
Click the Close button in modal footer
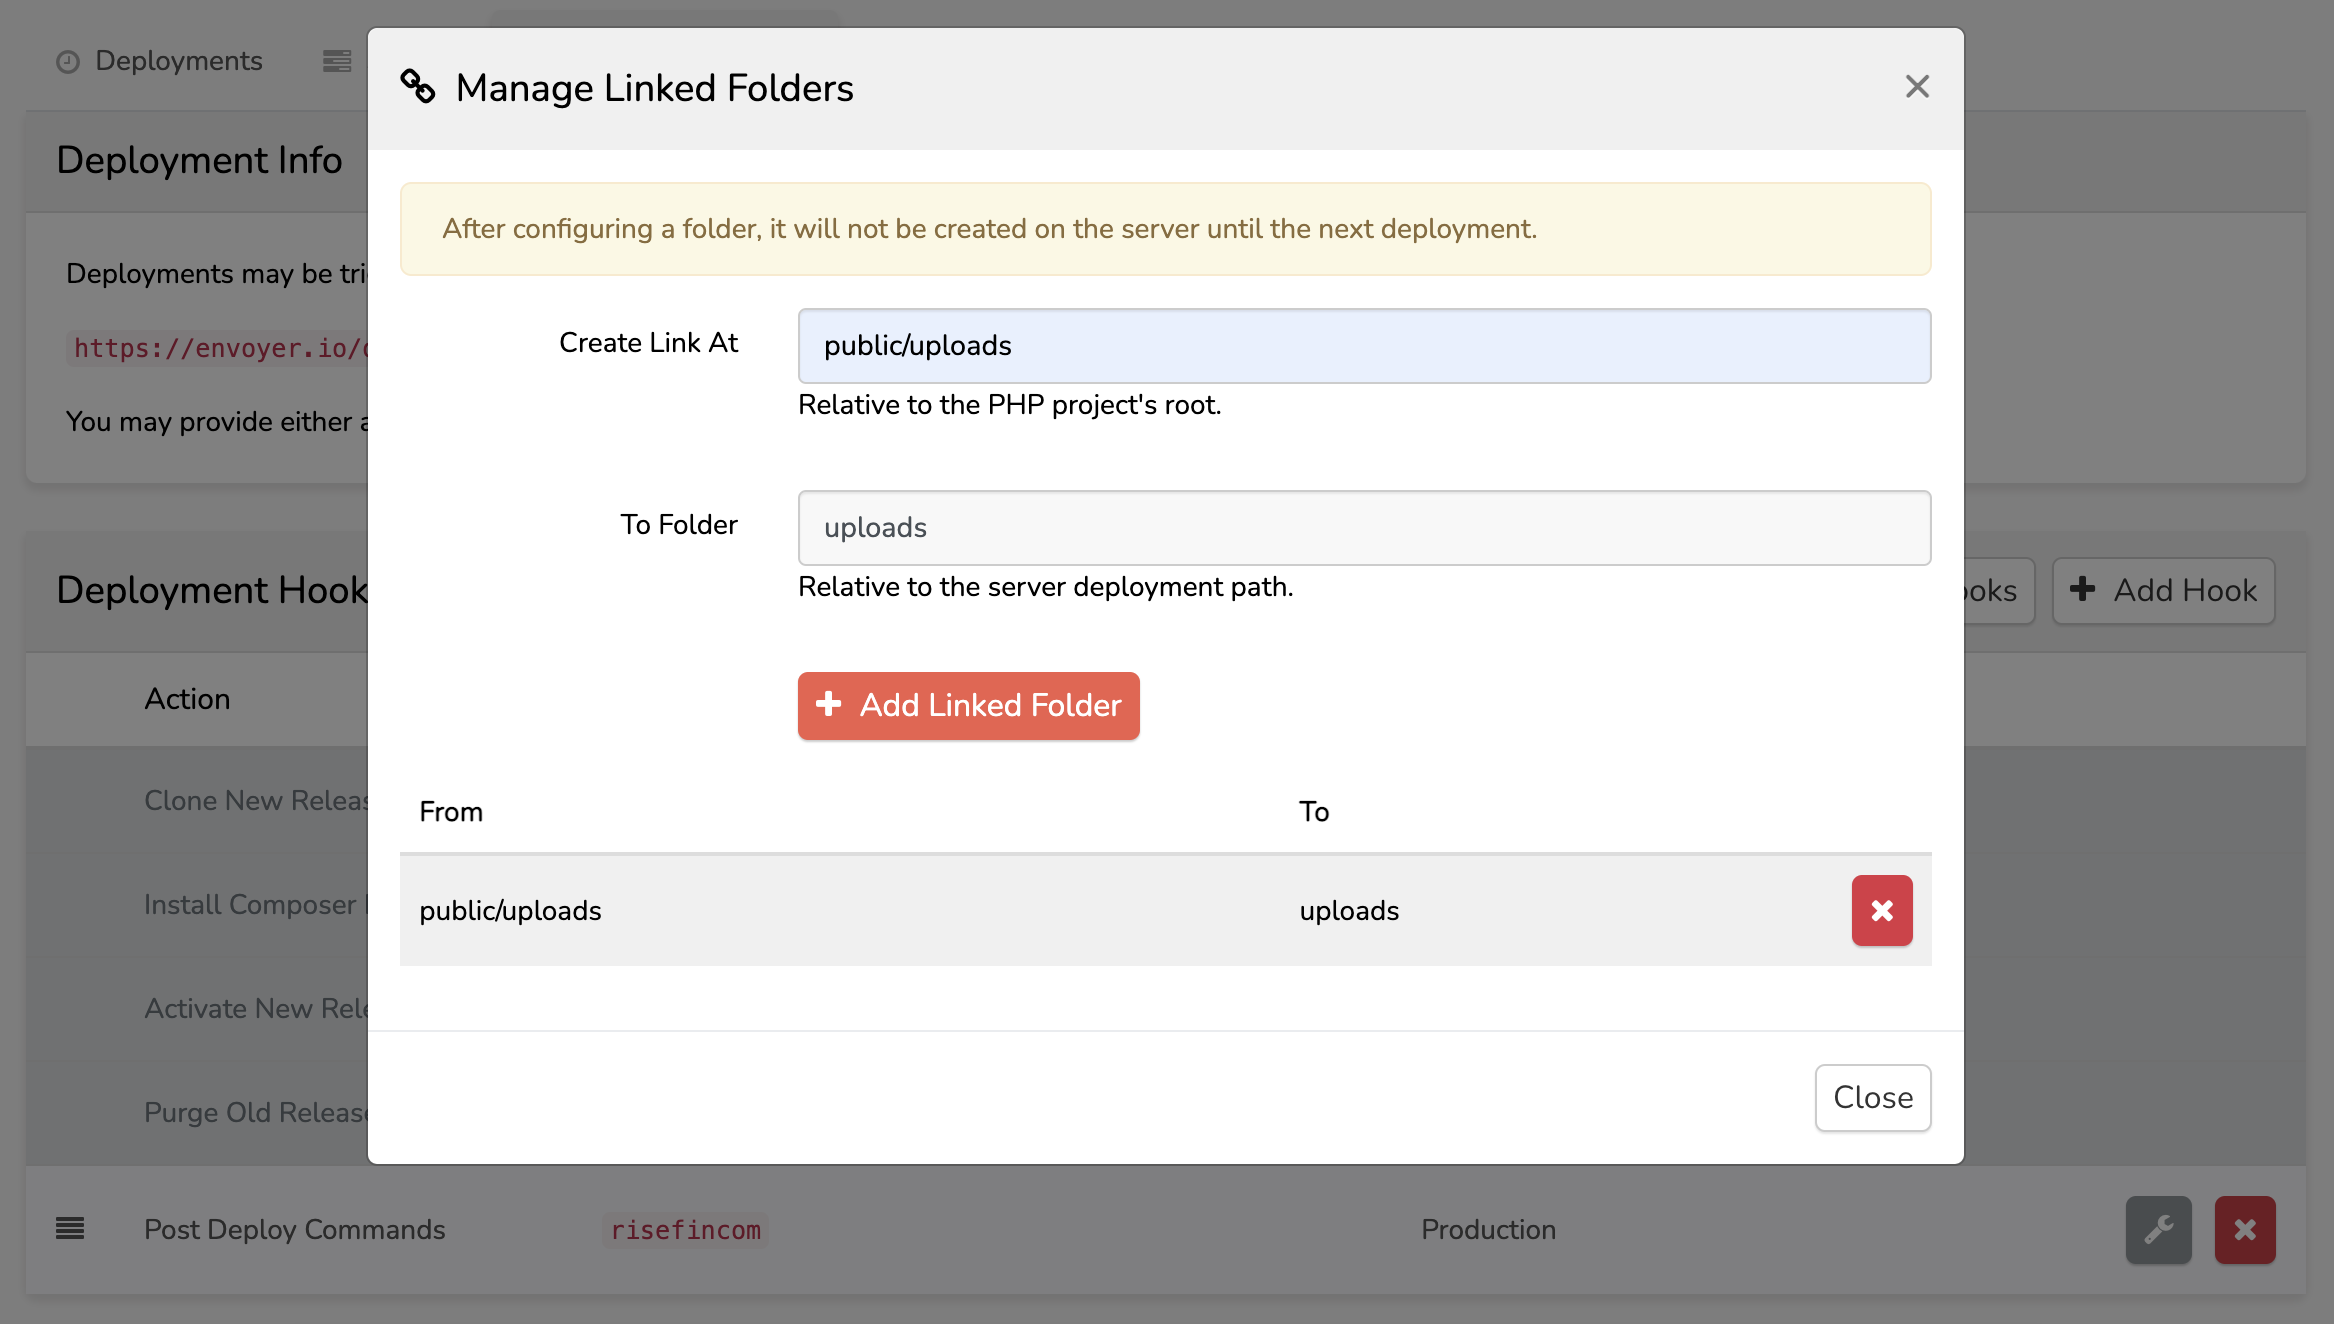click(1872, 1097)
